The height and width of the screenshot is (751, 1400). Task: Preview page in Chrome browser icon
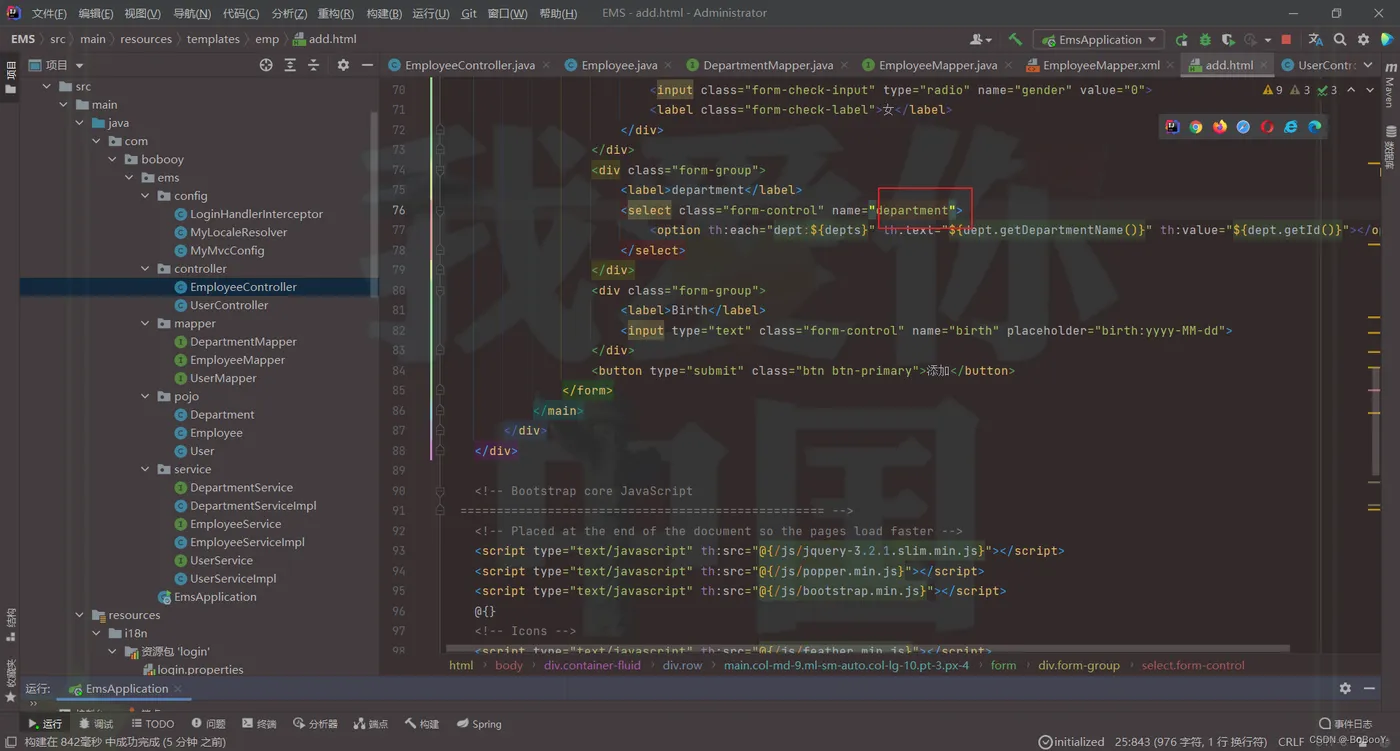tap(1196, 127)
